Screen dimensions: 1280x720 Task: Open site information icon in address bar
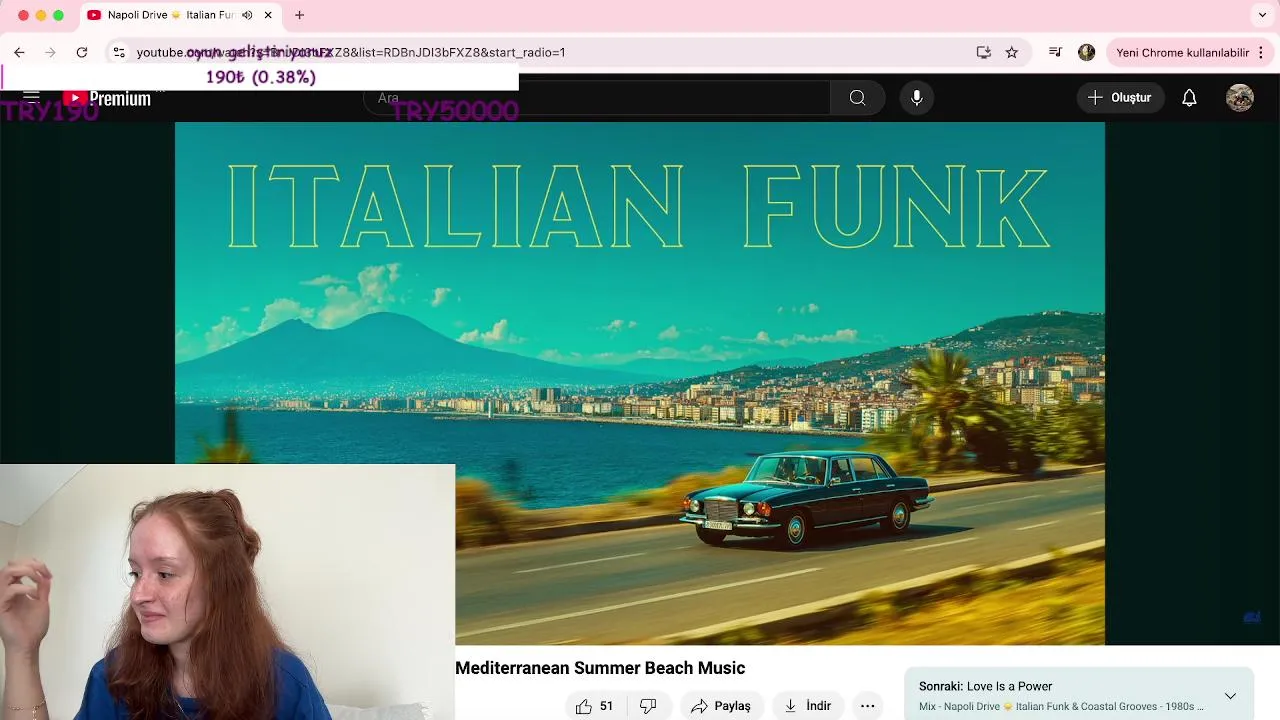[x=119, y=52]
